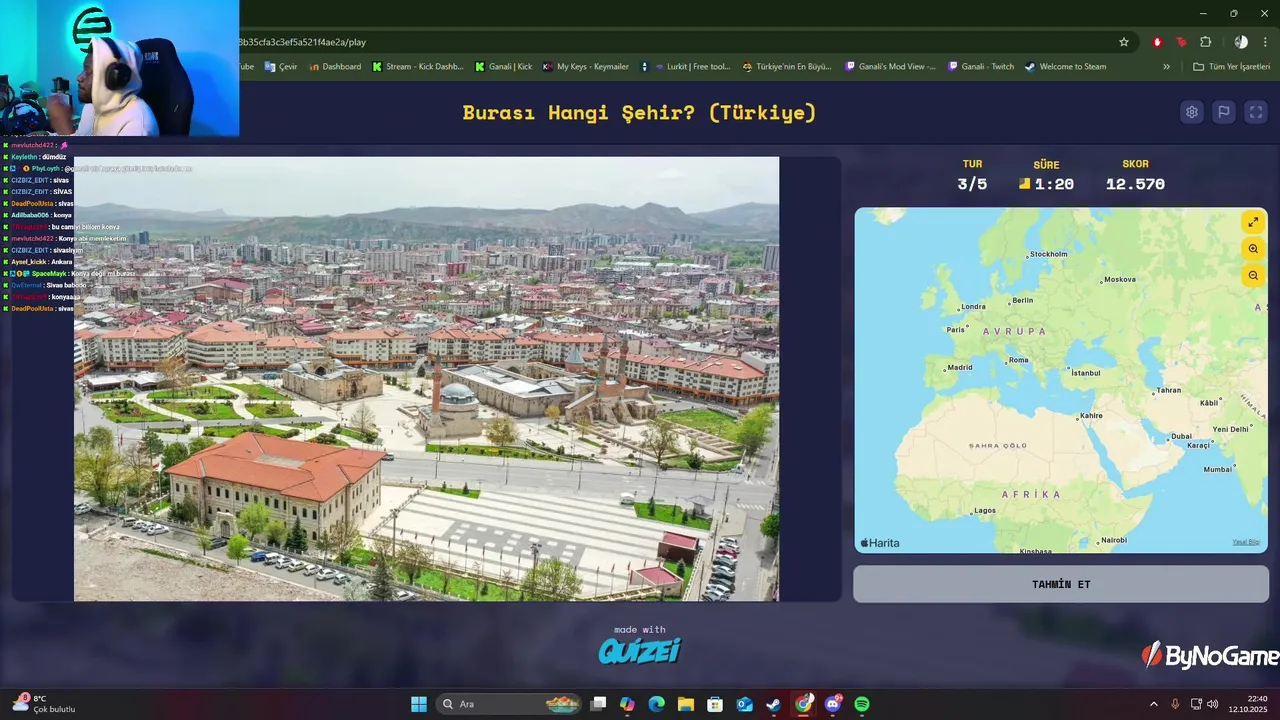Launch Copilot from the taskbar
Image resolution: width=1280 pixels, height=720 pixels.
(x=627, y=704)
